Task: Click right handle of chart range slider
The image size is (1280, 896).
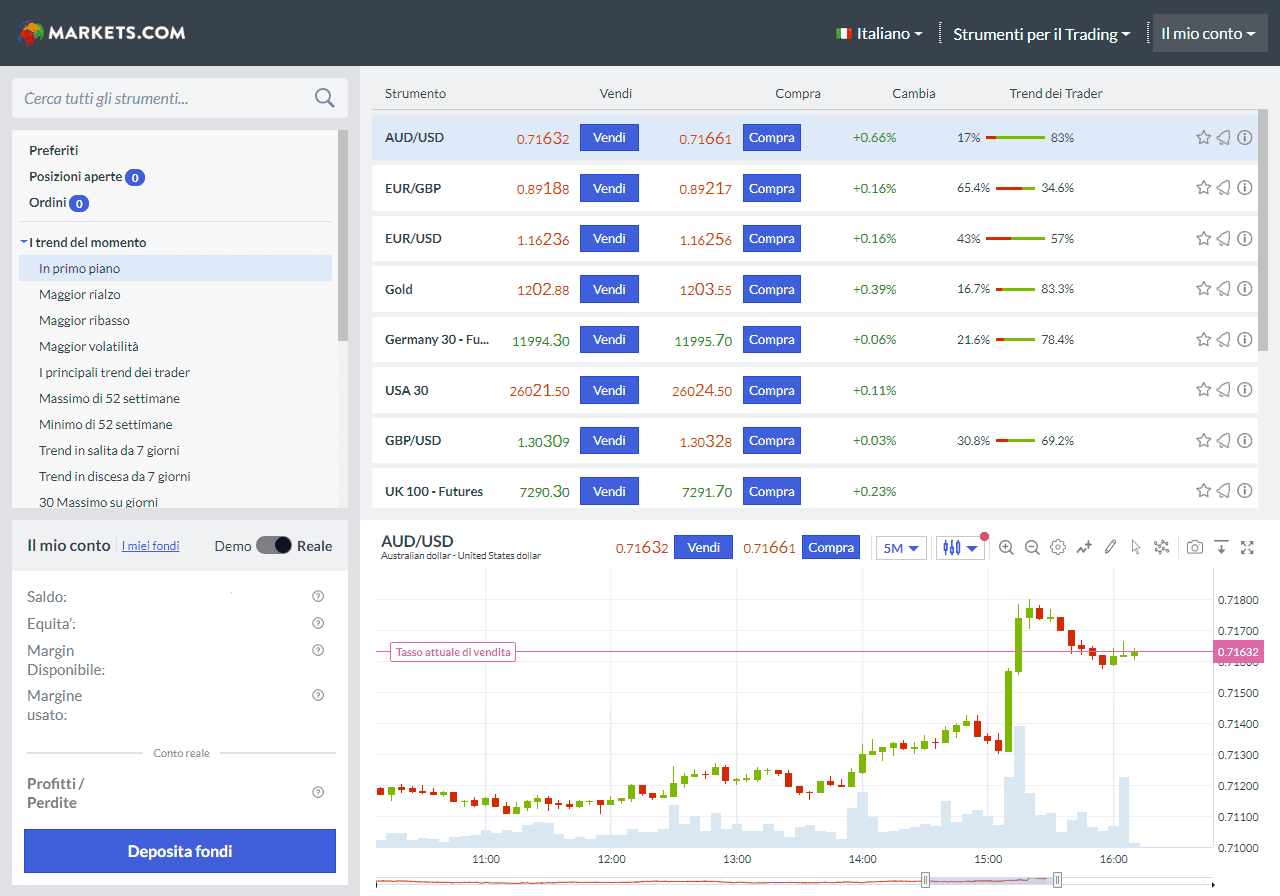Action: 1057,880
